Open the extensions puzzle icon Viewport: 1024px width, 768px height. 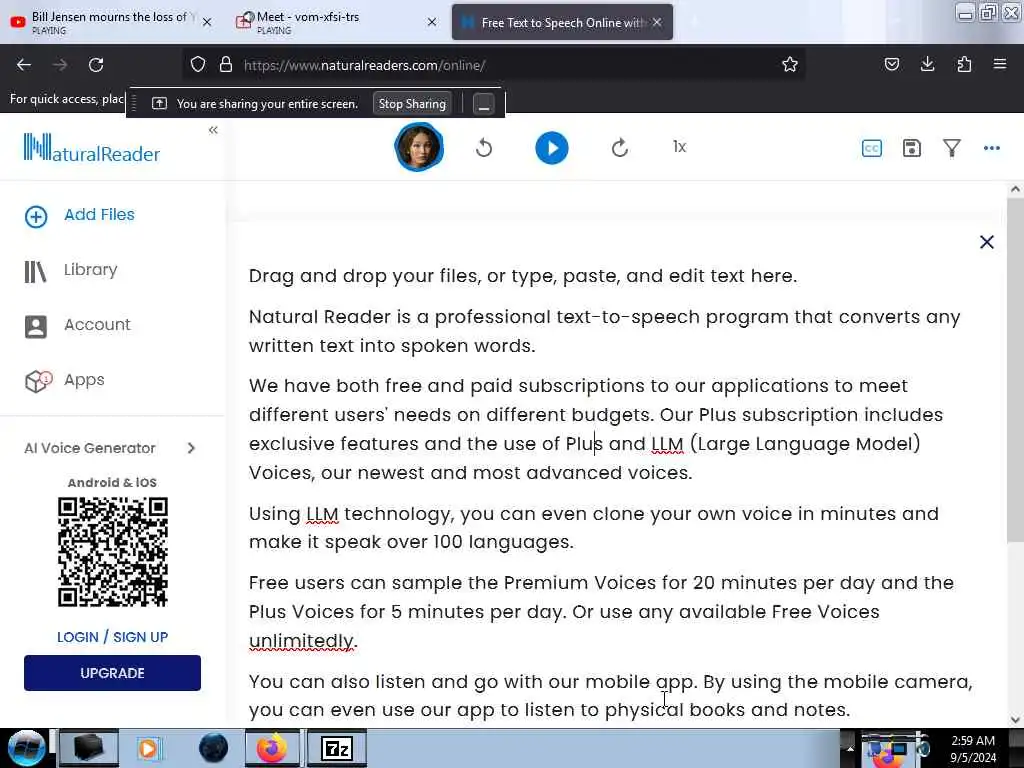(x=964, y=64)
